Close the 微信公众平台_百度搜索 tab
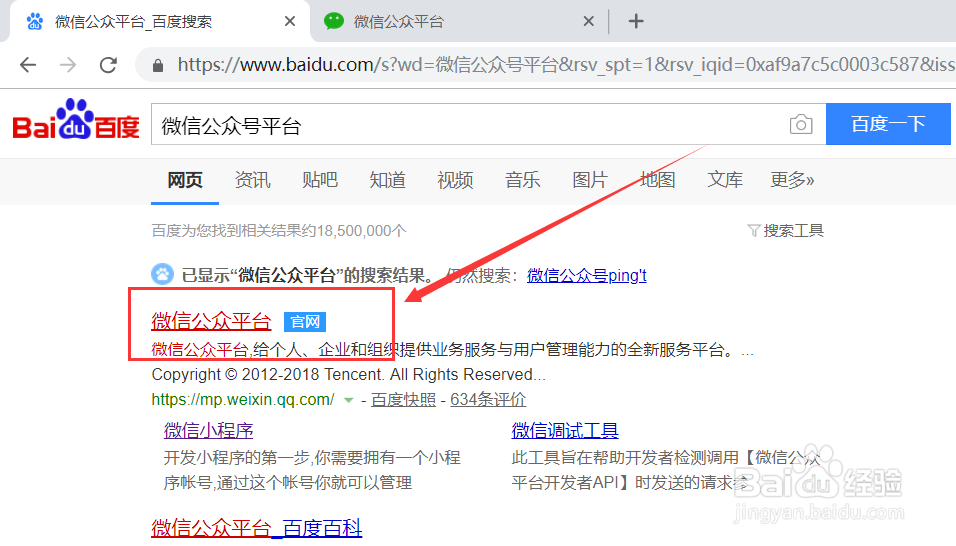Viewport: 956px width, 546px height. (x=290, y=21)
